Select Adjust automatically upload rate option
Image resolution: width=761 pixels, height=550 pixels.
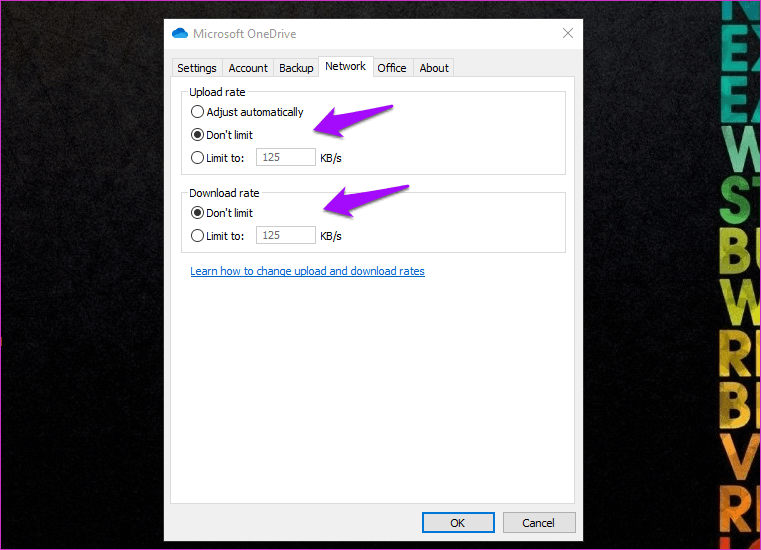click(247, 112)
